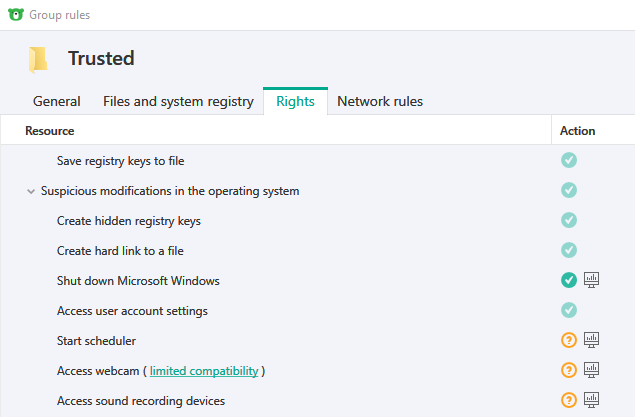Click the orange prompt icon for Start scheduler
Screen dimensions: 635x417
pyautogui.click(x=569, y=340)
